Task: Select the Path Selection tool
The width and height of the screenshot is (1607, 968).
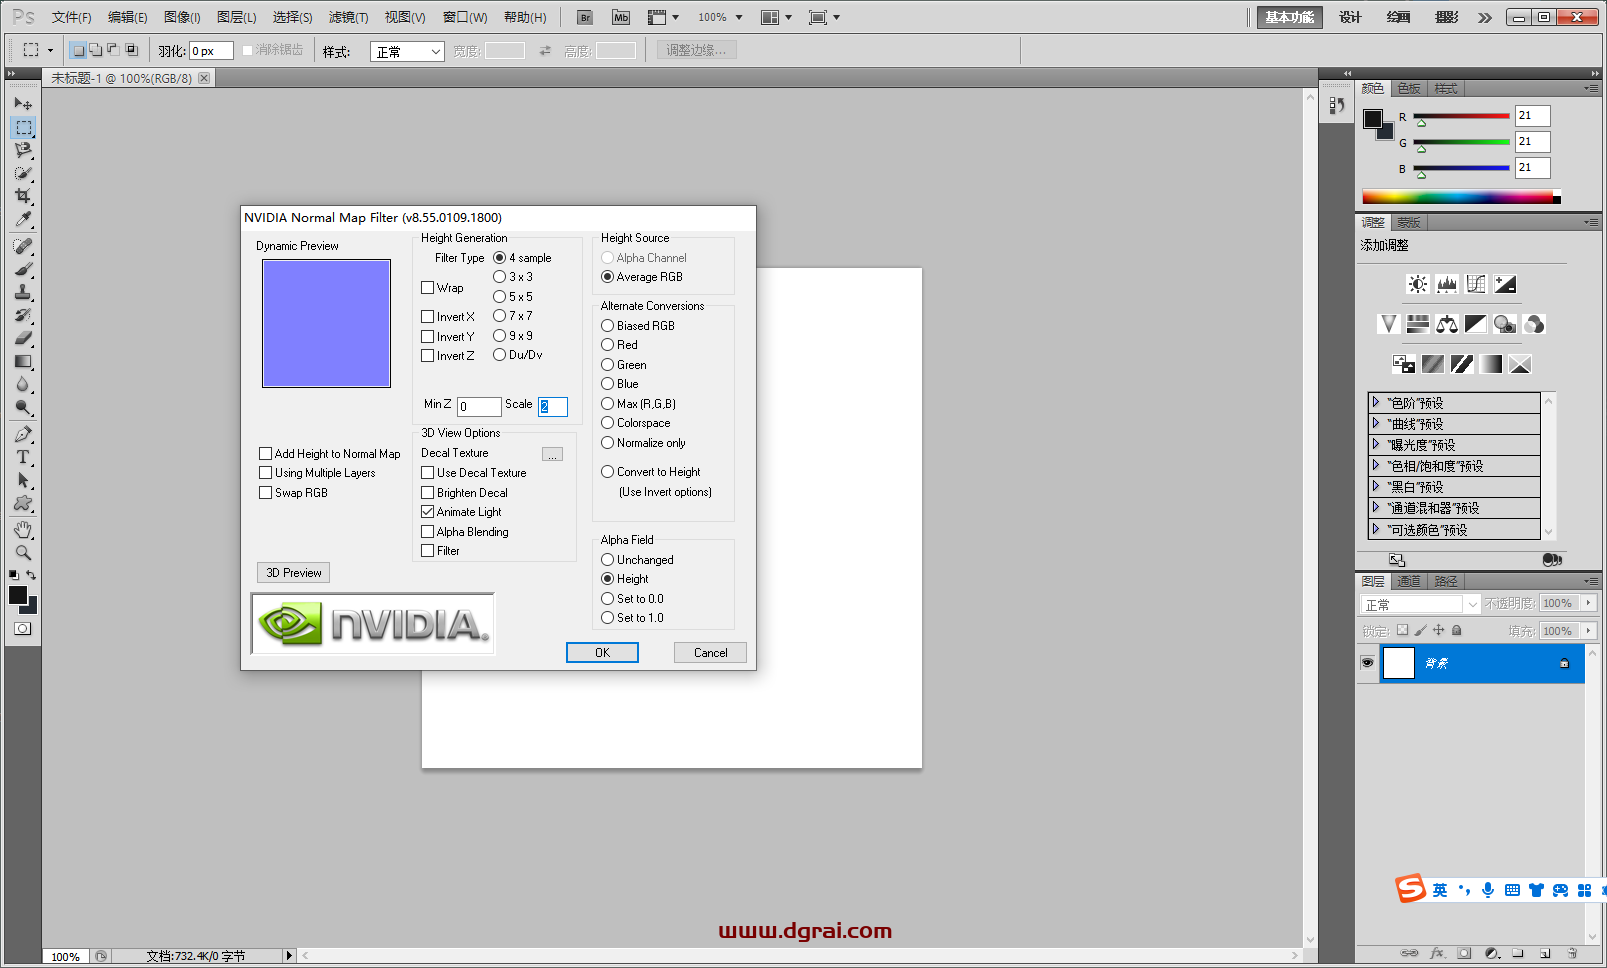Action: pyautogui.click(x=23, y=480)
